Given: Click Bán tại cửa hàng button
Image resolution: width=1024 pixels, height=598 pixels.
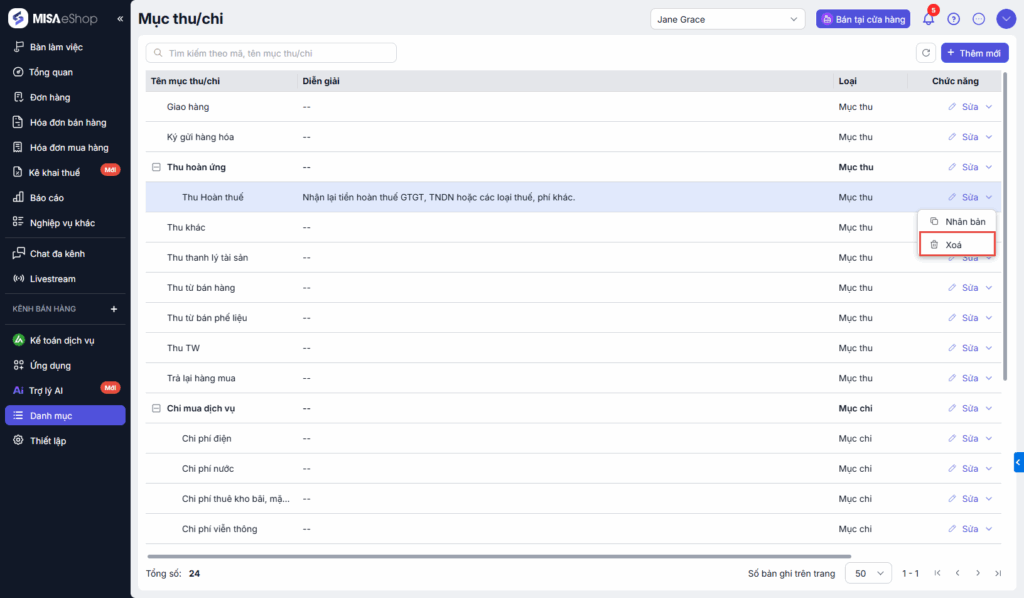Looking at the screenshot, I should 863,19.
